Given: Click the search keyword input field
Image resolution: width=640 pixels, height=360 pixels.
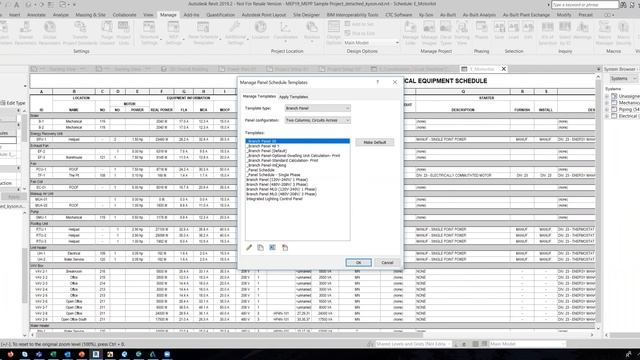Looking at the screenshot, I should pyautogui.click(x=584, y=4).
